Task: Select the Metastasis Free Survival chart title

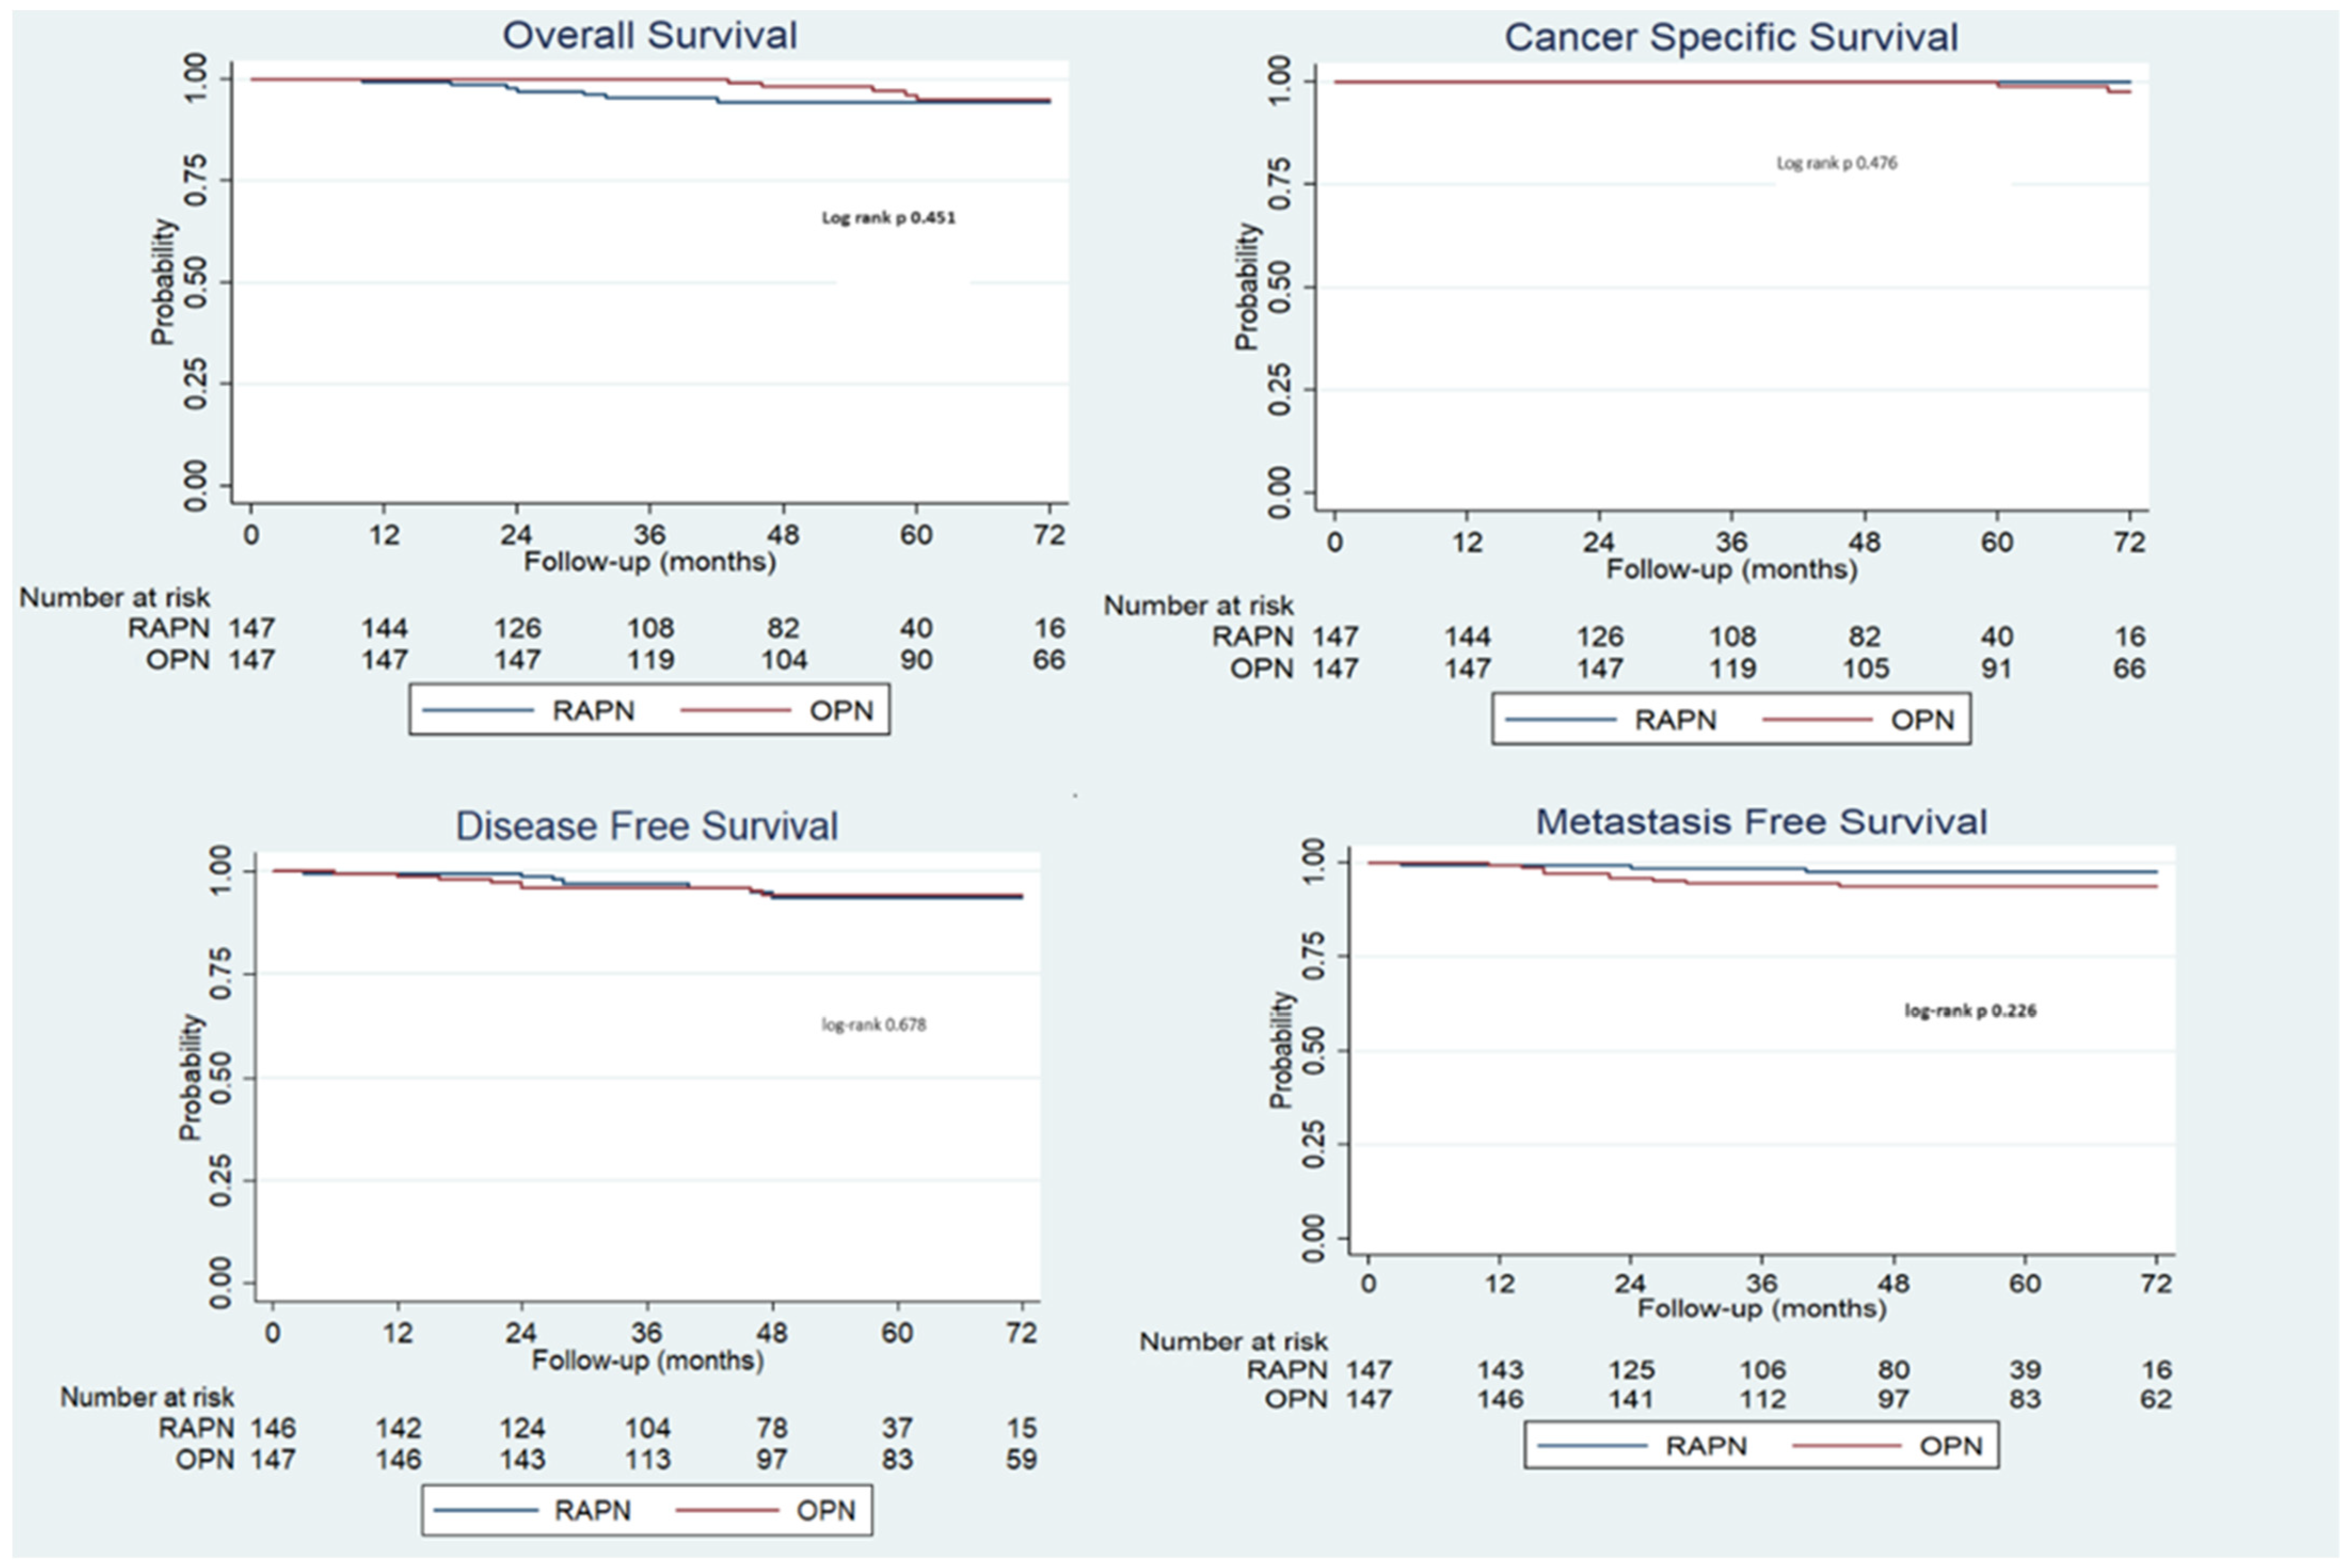Action: click(1760, 822)
